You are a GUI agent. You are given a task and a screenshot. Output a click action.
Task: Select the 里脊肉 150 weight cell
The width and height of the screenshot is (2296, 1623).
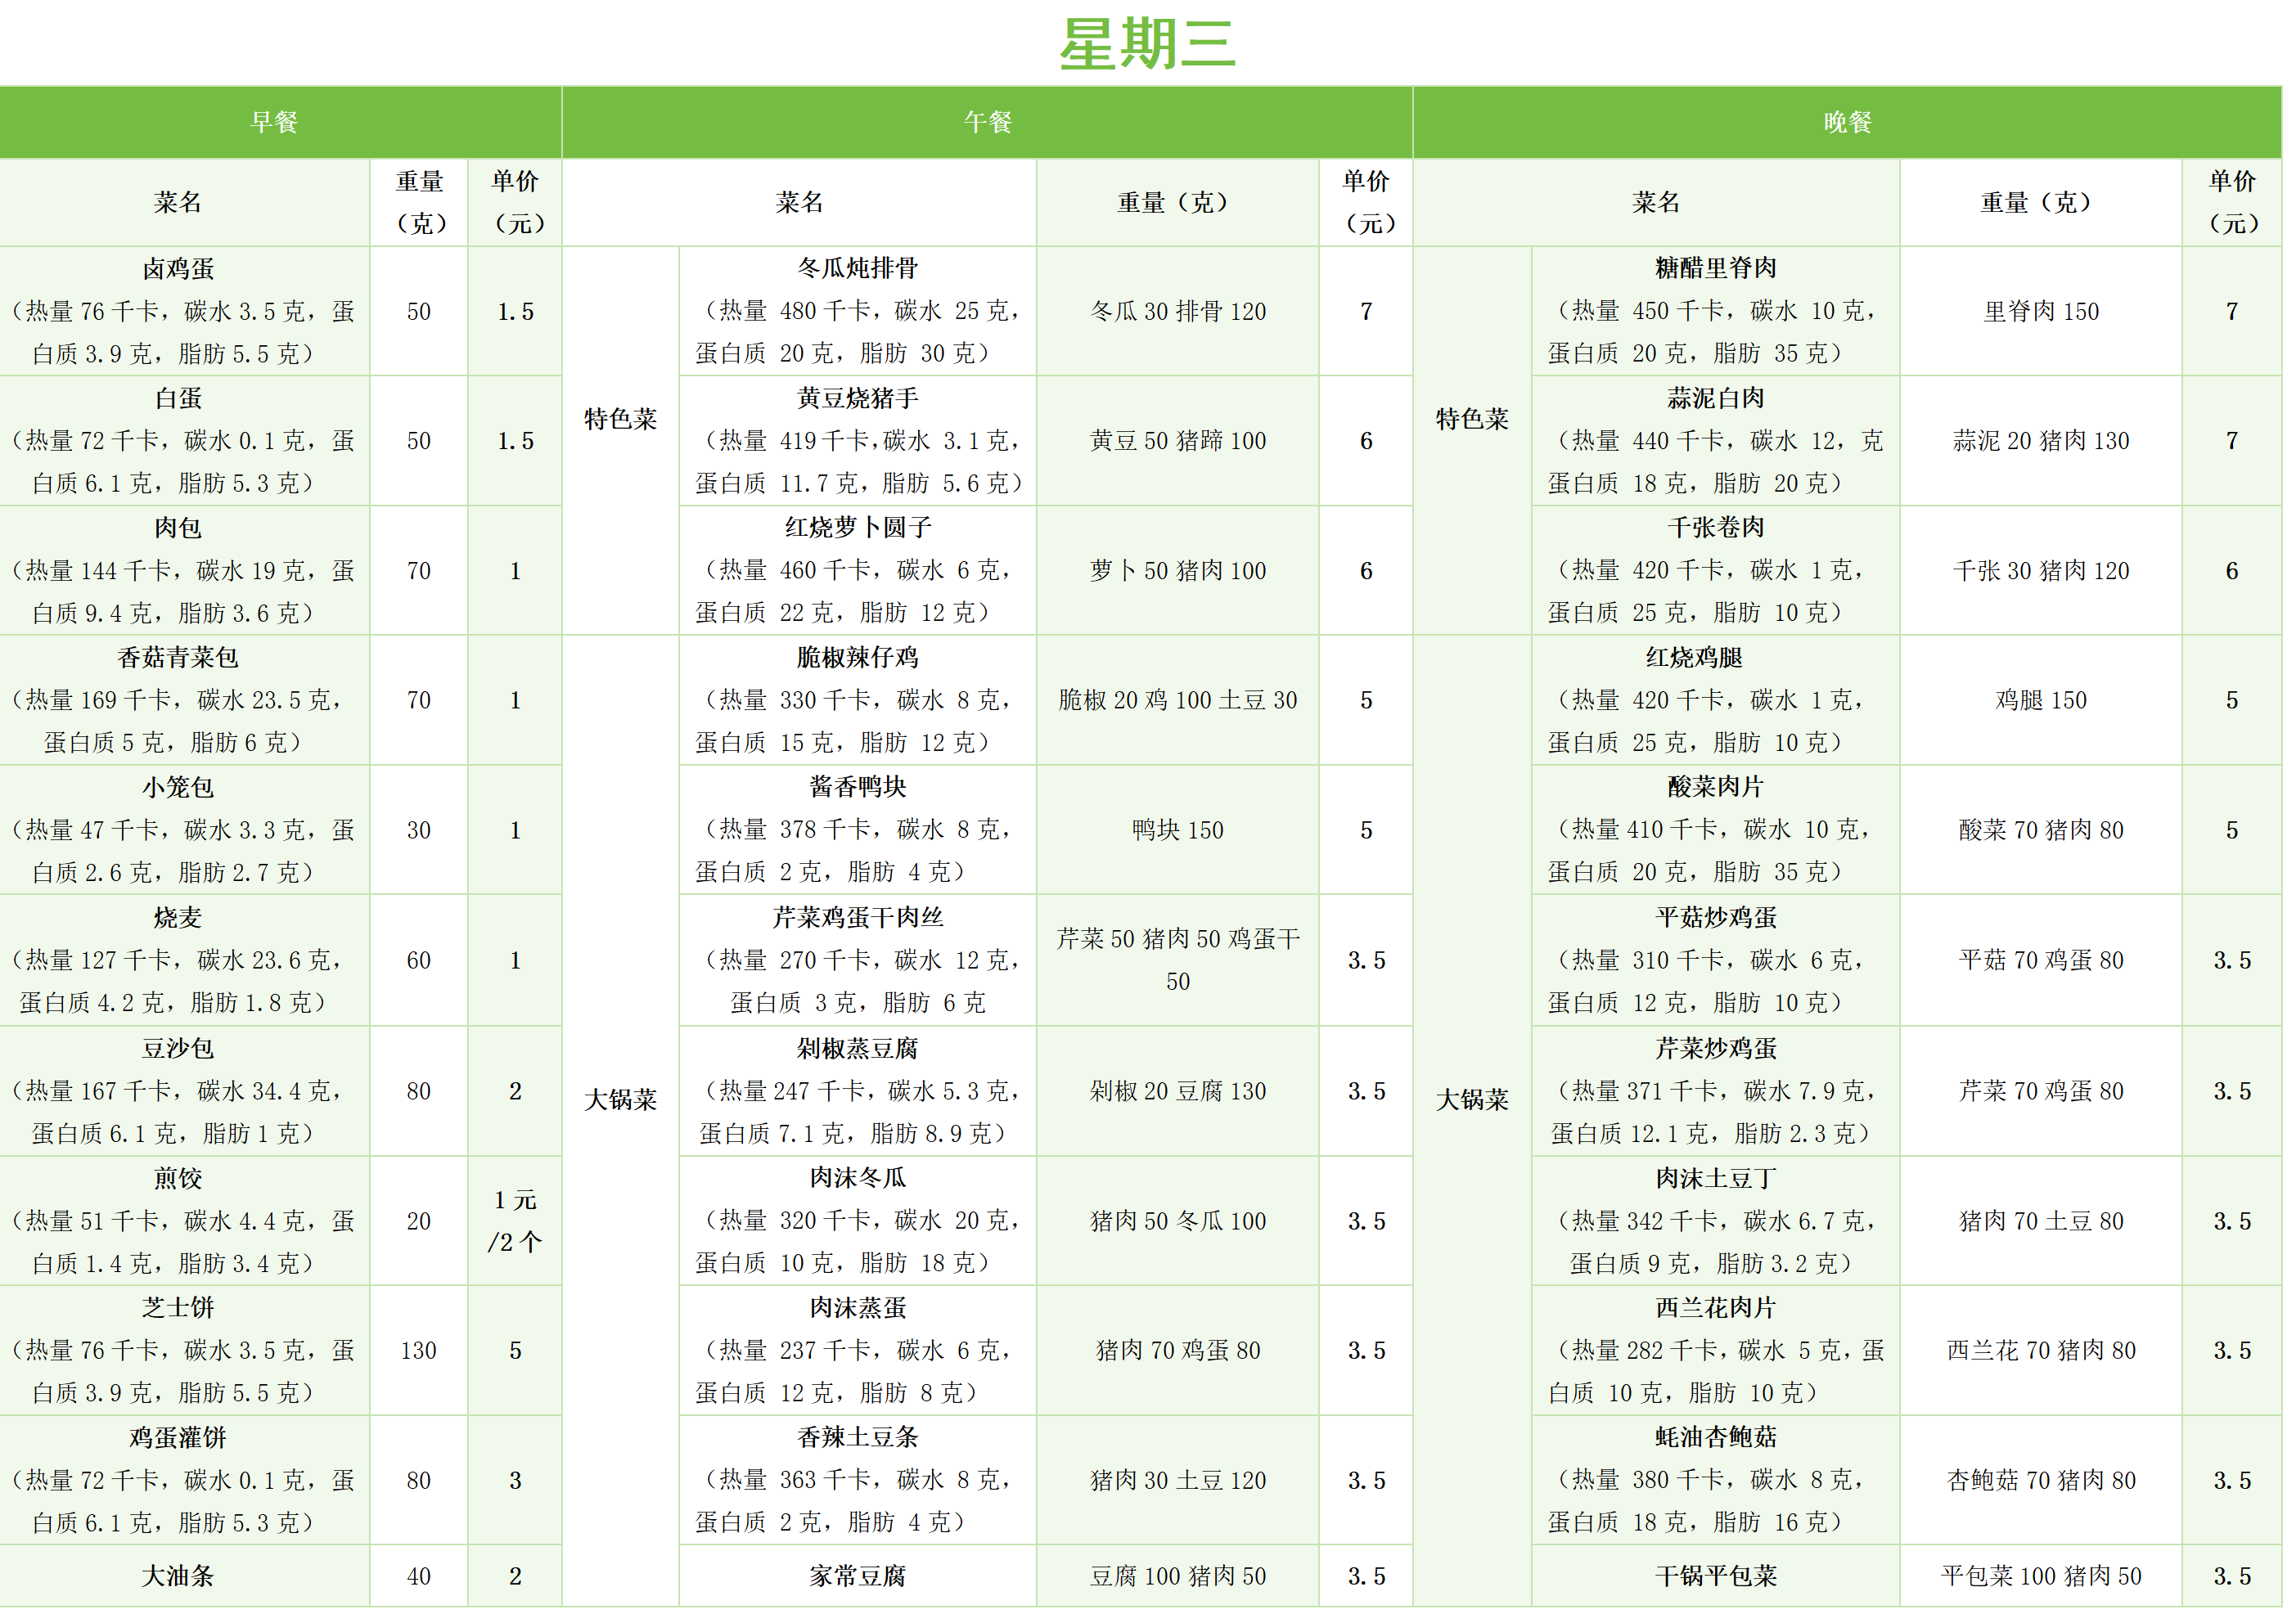[2040, 311]
